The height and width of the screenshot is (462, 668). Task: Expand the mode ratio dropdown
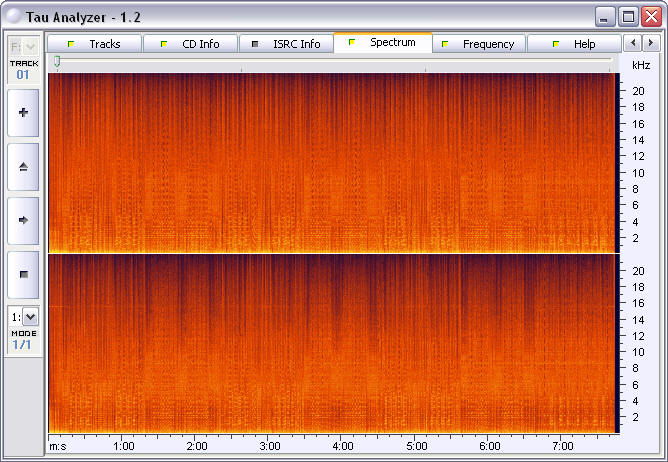[23, 316]
